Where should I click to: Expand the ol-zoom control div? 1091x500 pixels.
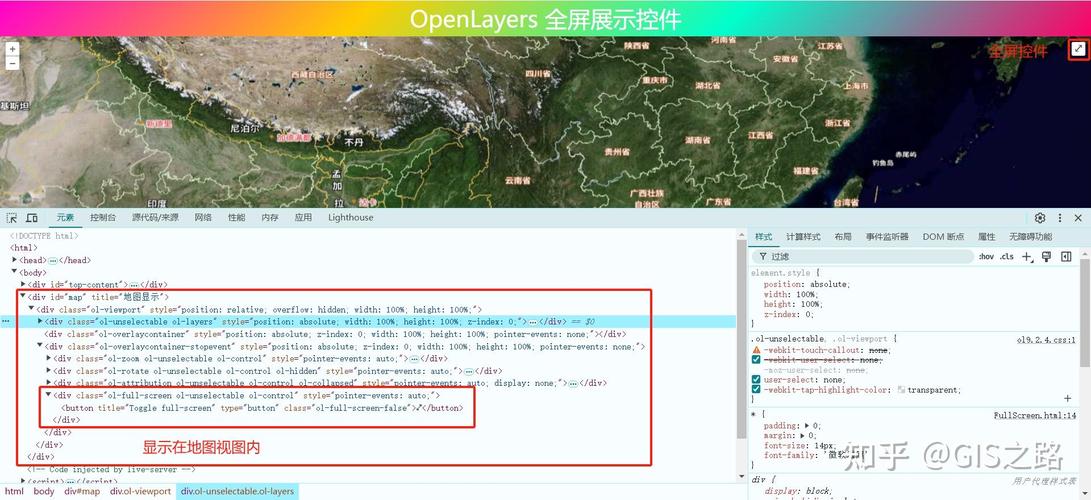pyautogui.click(x=49, y=358)
